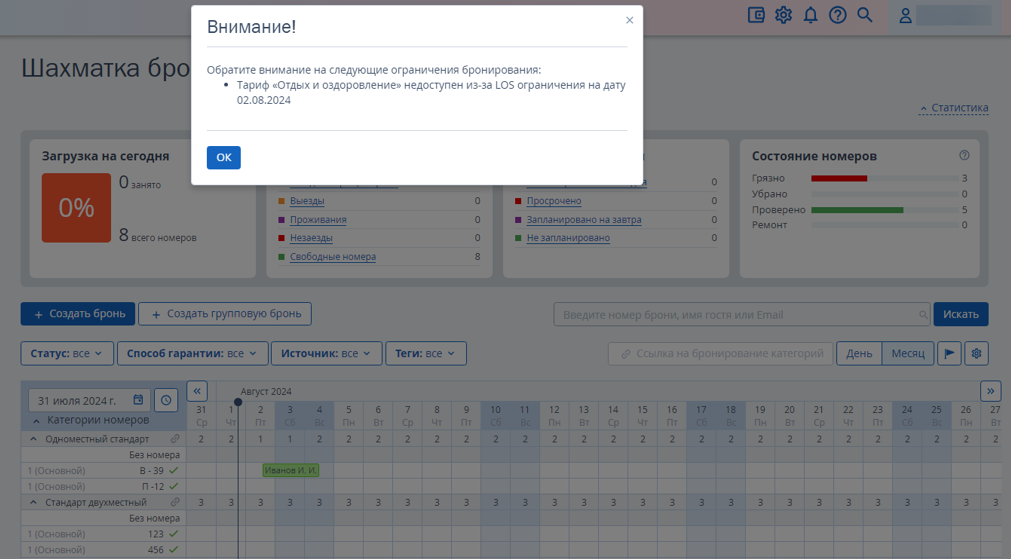Click the Грязно red status bar
The height and width of the screenshot is (559, 1011).
tap(839, 179)
